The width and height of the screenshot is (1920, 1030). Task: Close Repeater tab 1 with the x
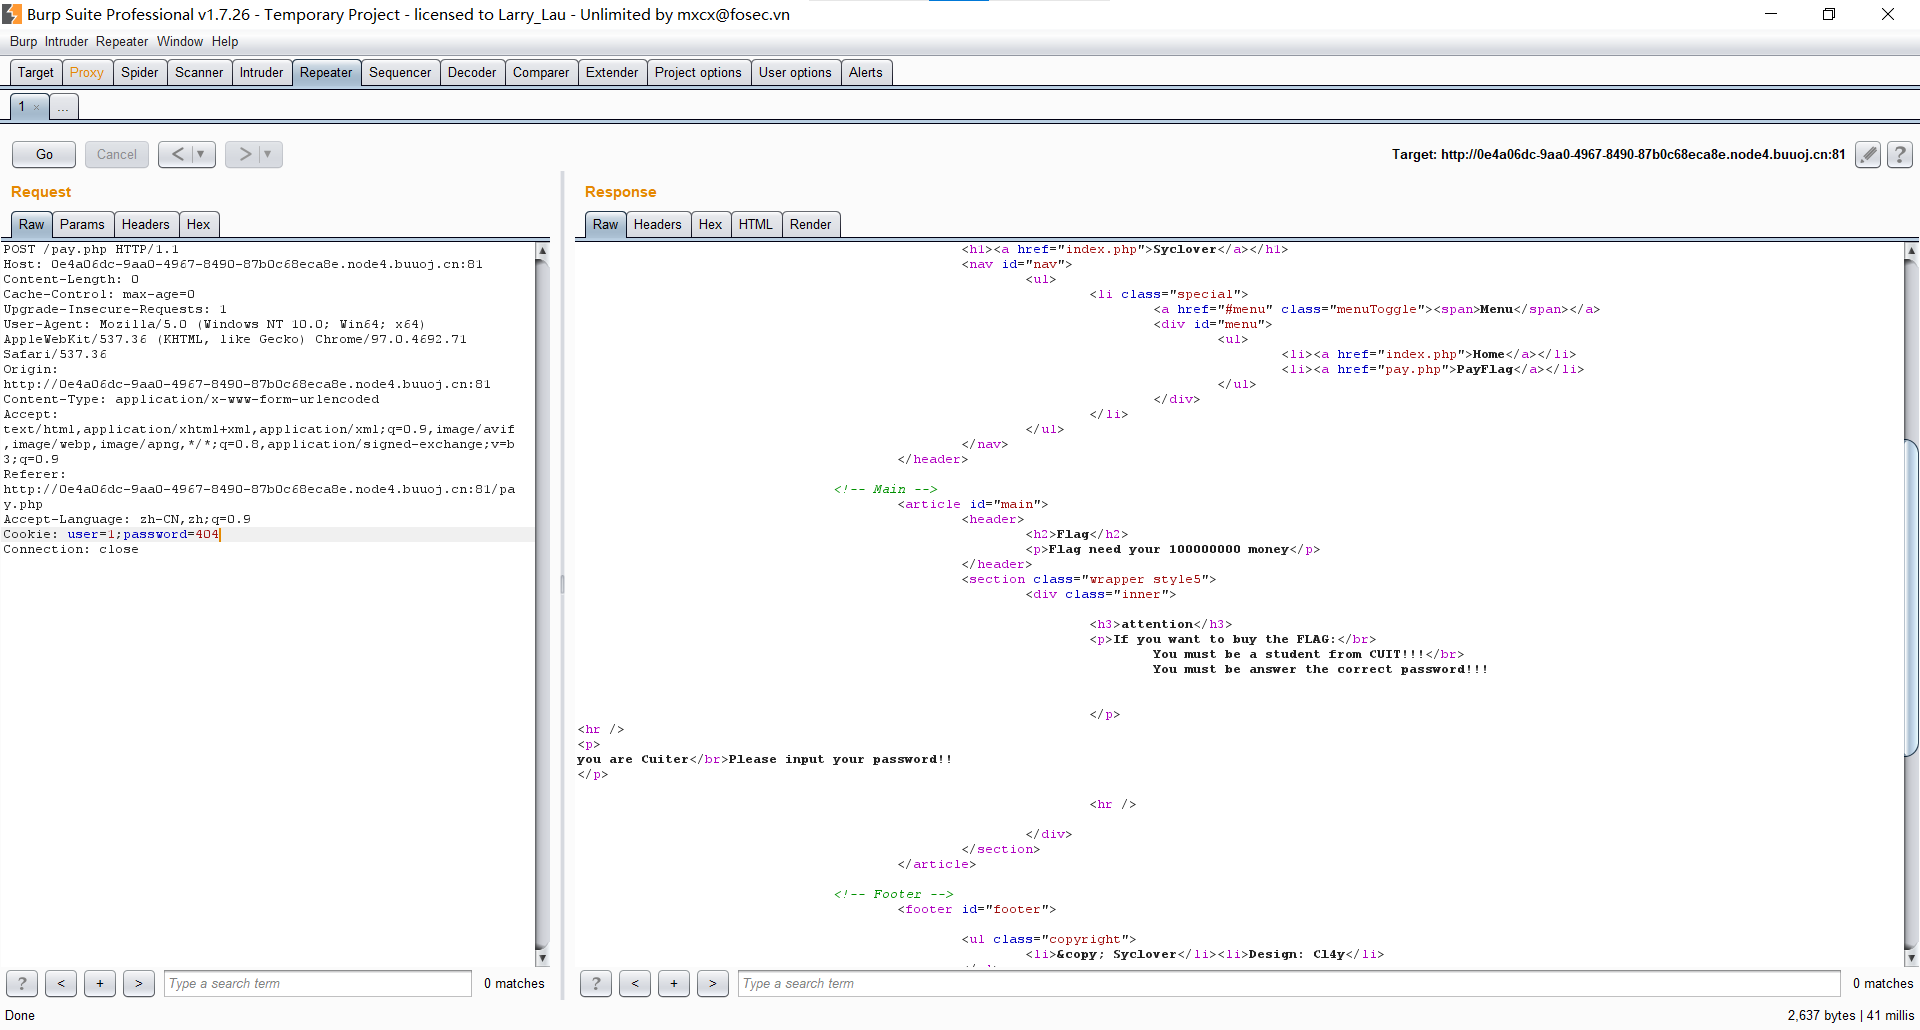37,107
